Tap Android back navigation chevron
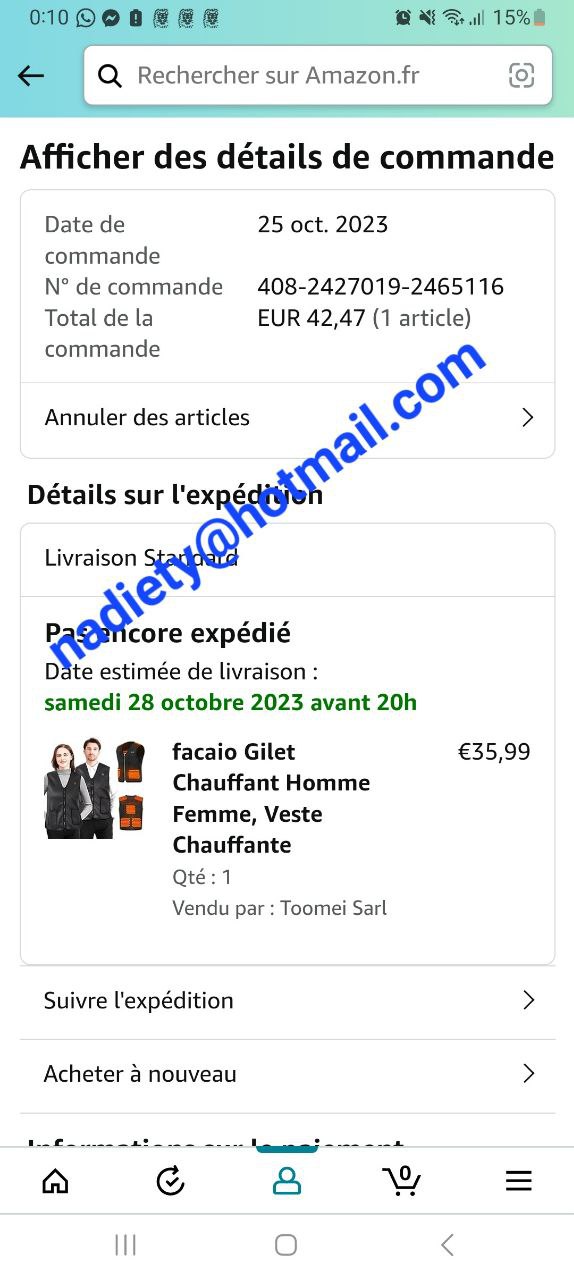 (447, 1245)
